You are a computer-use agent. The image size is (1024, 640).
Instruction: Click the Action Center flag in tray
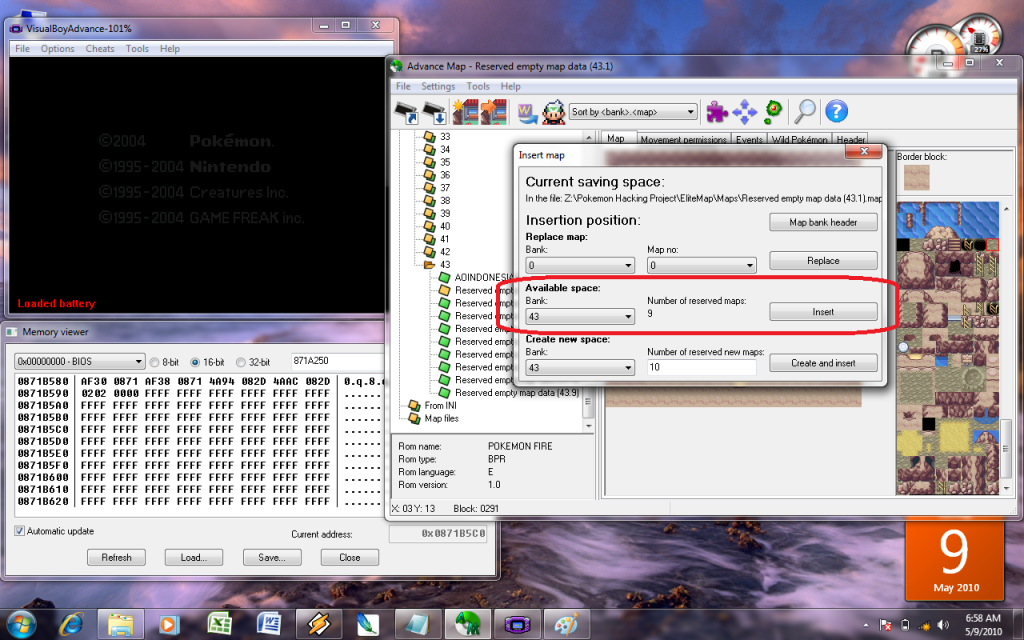tap(885, 625)
